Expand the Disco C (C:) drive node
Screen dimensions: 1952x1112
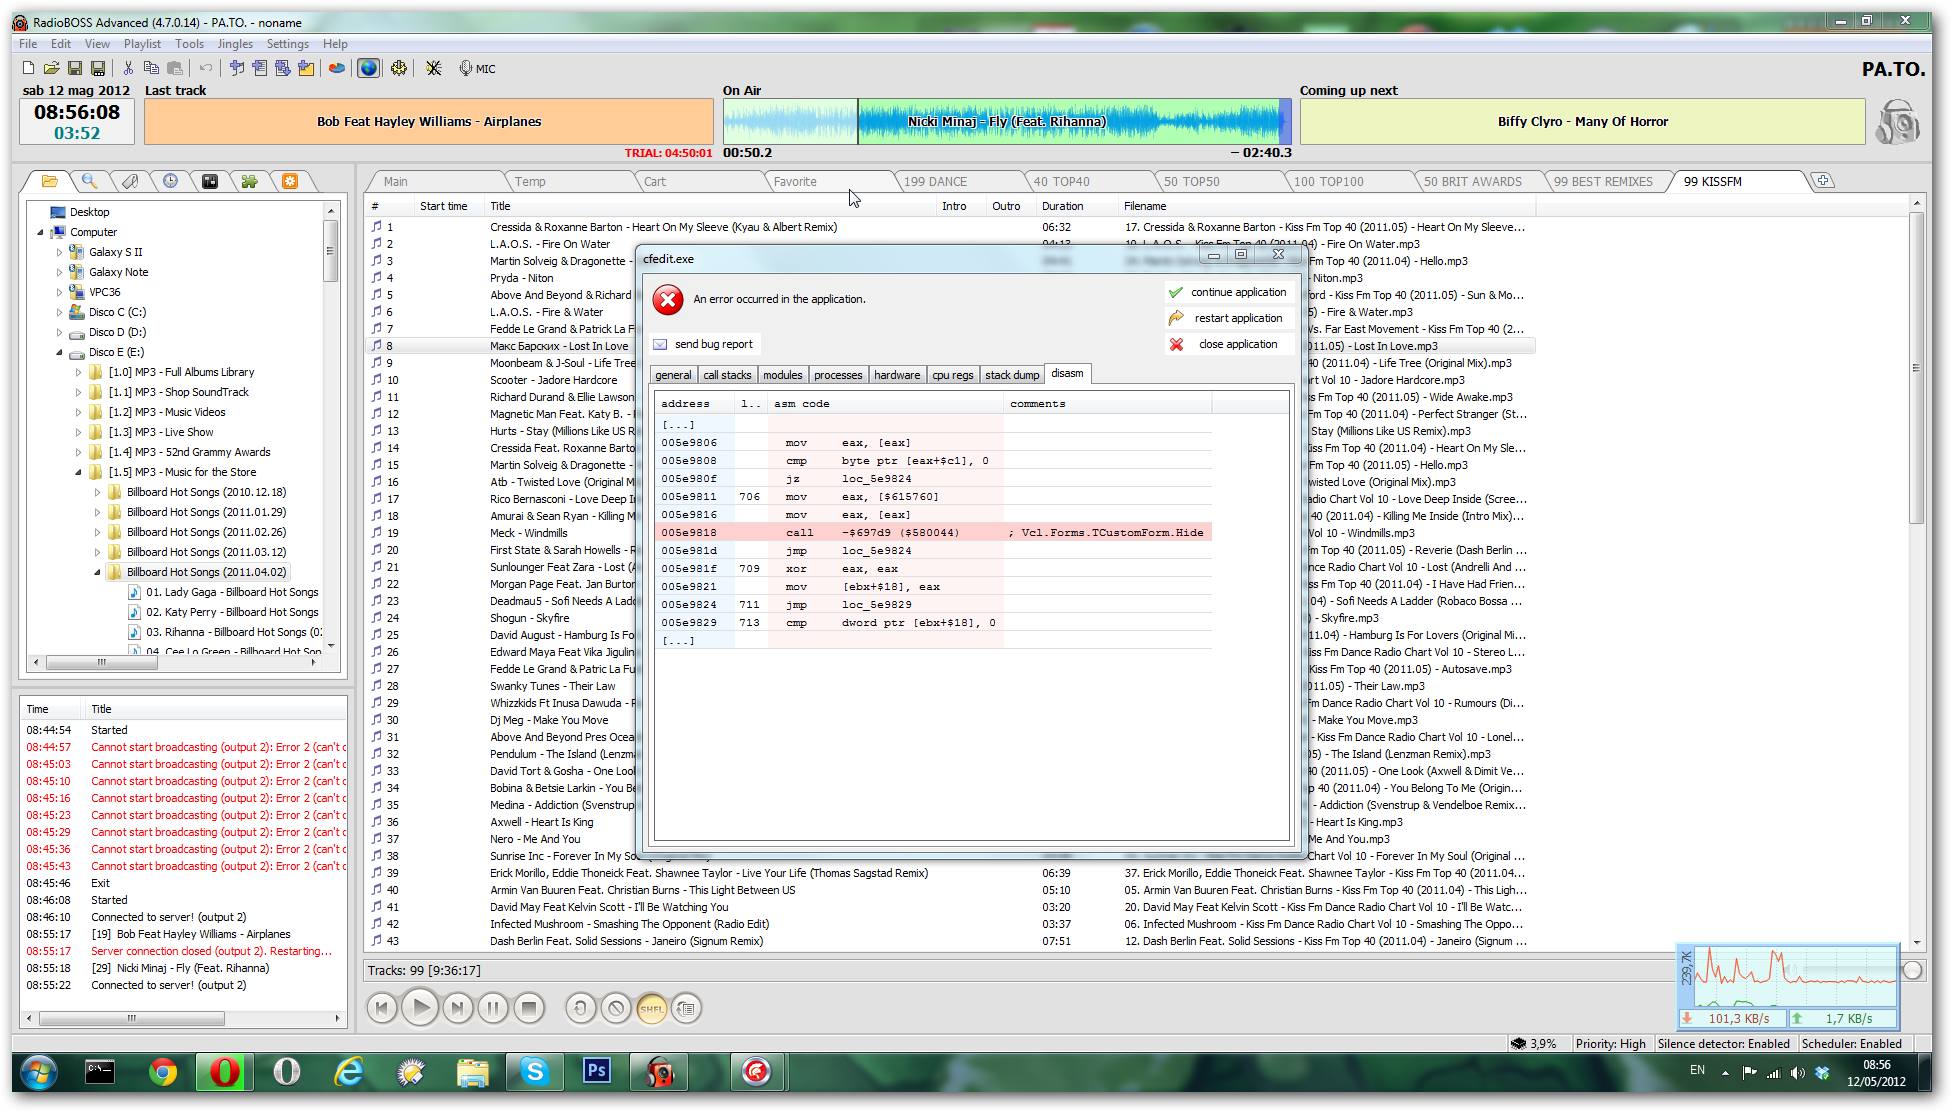pos(59,312)
